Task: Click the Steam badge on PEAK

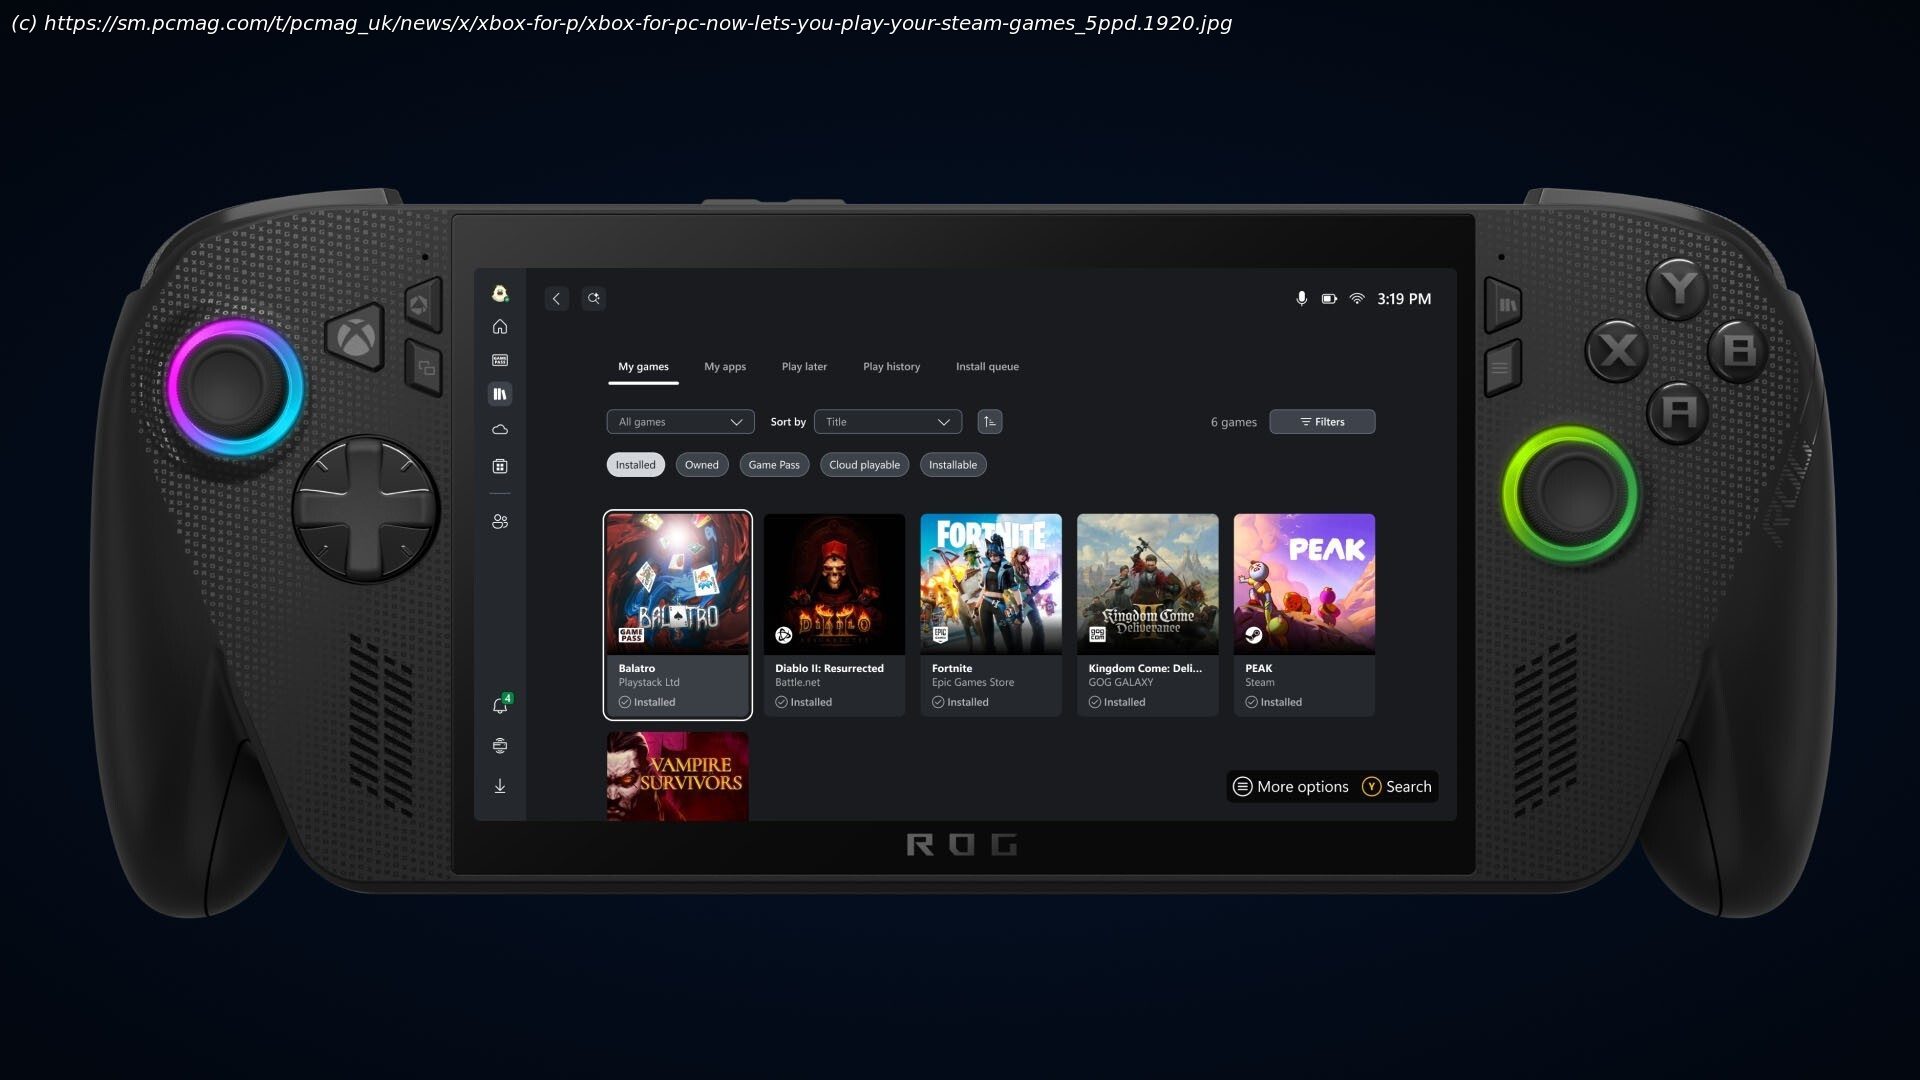Action: pyautogui.click(x=1254, y=635)
